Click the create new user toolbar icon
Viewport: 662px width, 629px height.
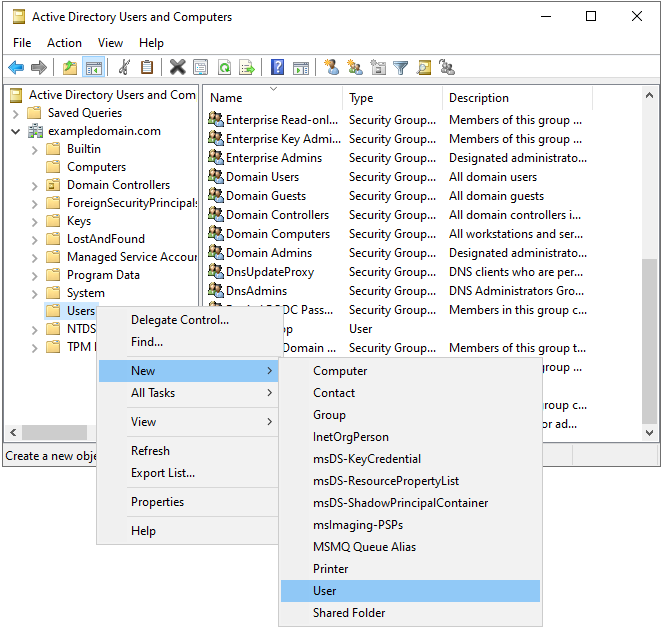331,68
